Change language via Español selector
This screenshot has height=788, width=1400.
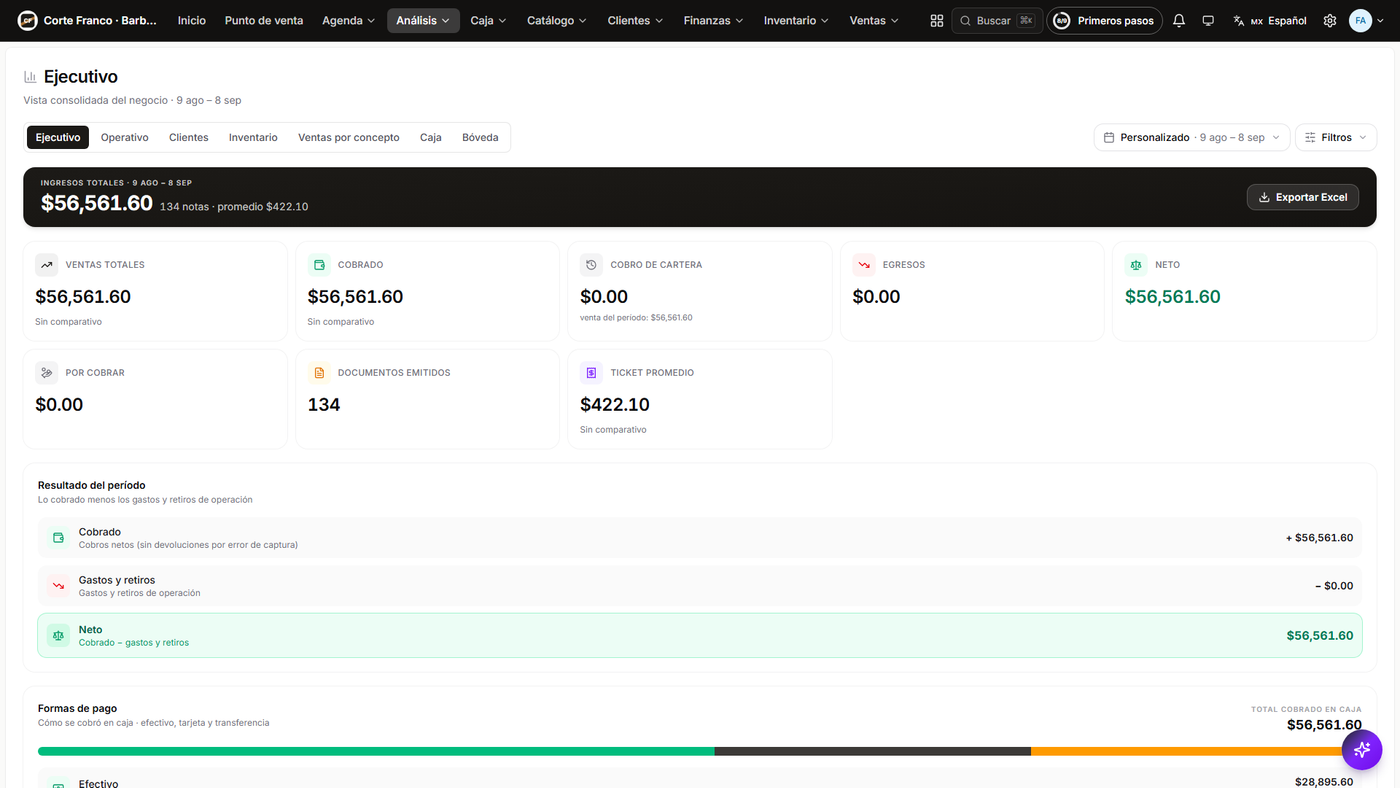1270,21
